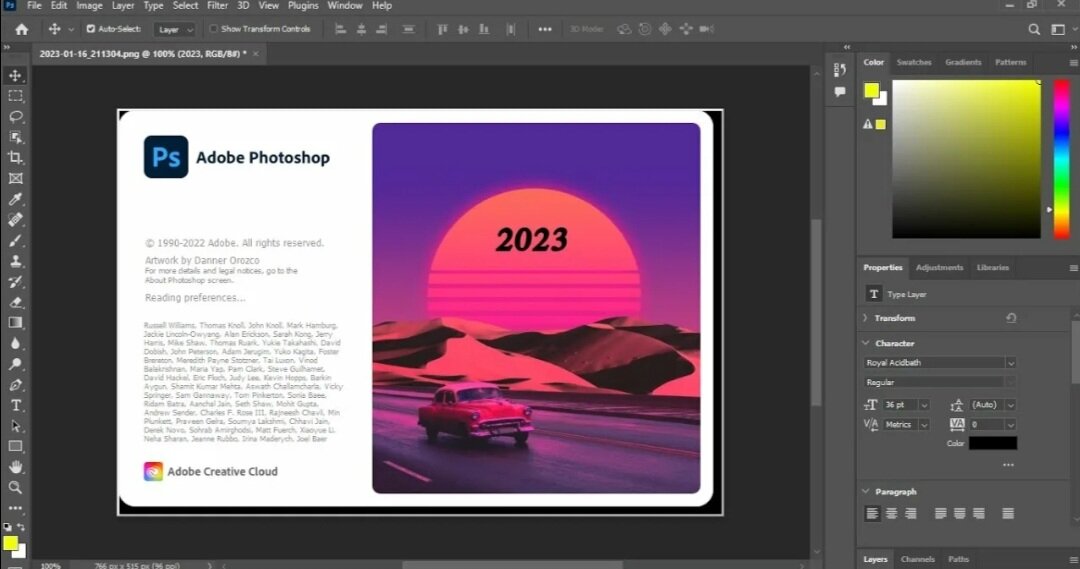Select the Zoom tool
Viewport: 1080px width, 569px height.
(15, 487)
